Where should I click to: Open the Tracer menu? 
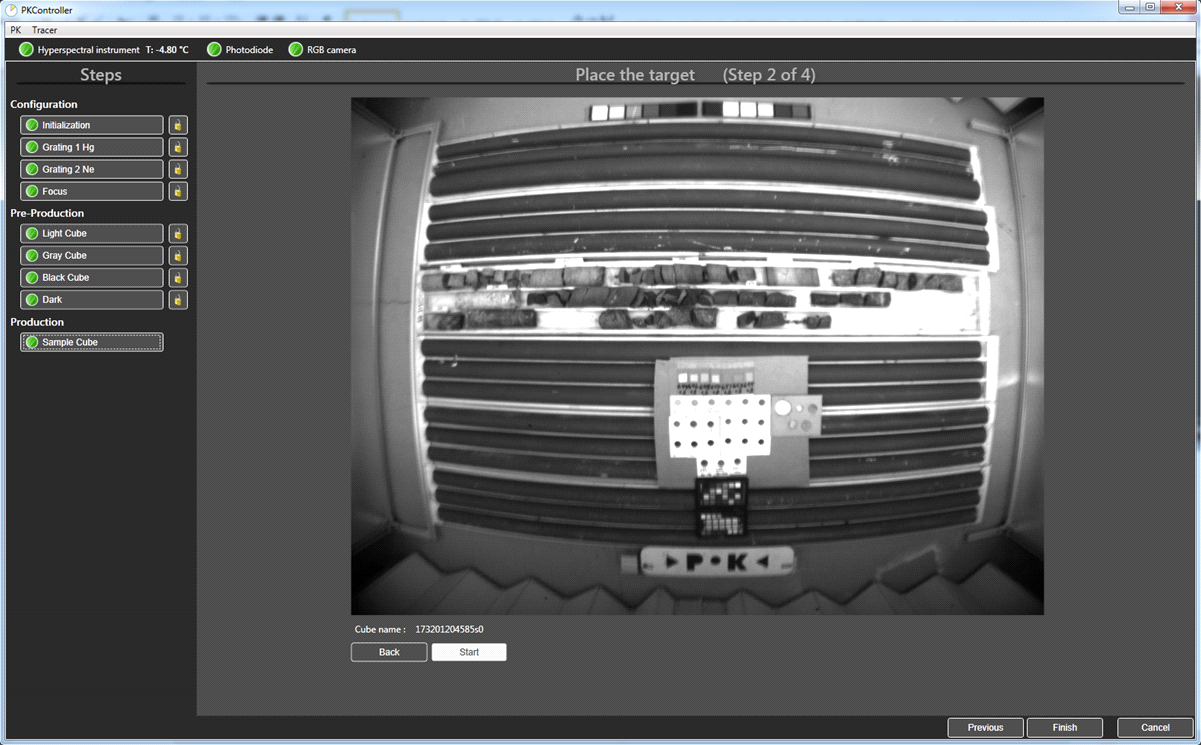(44, 30)
